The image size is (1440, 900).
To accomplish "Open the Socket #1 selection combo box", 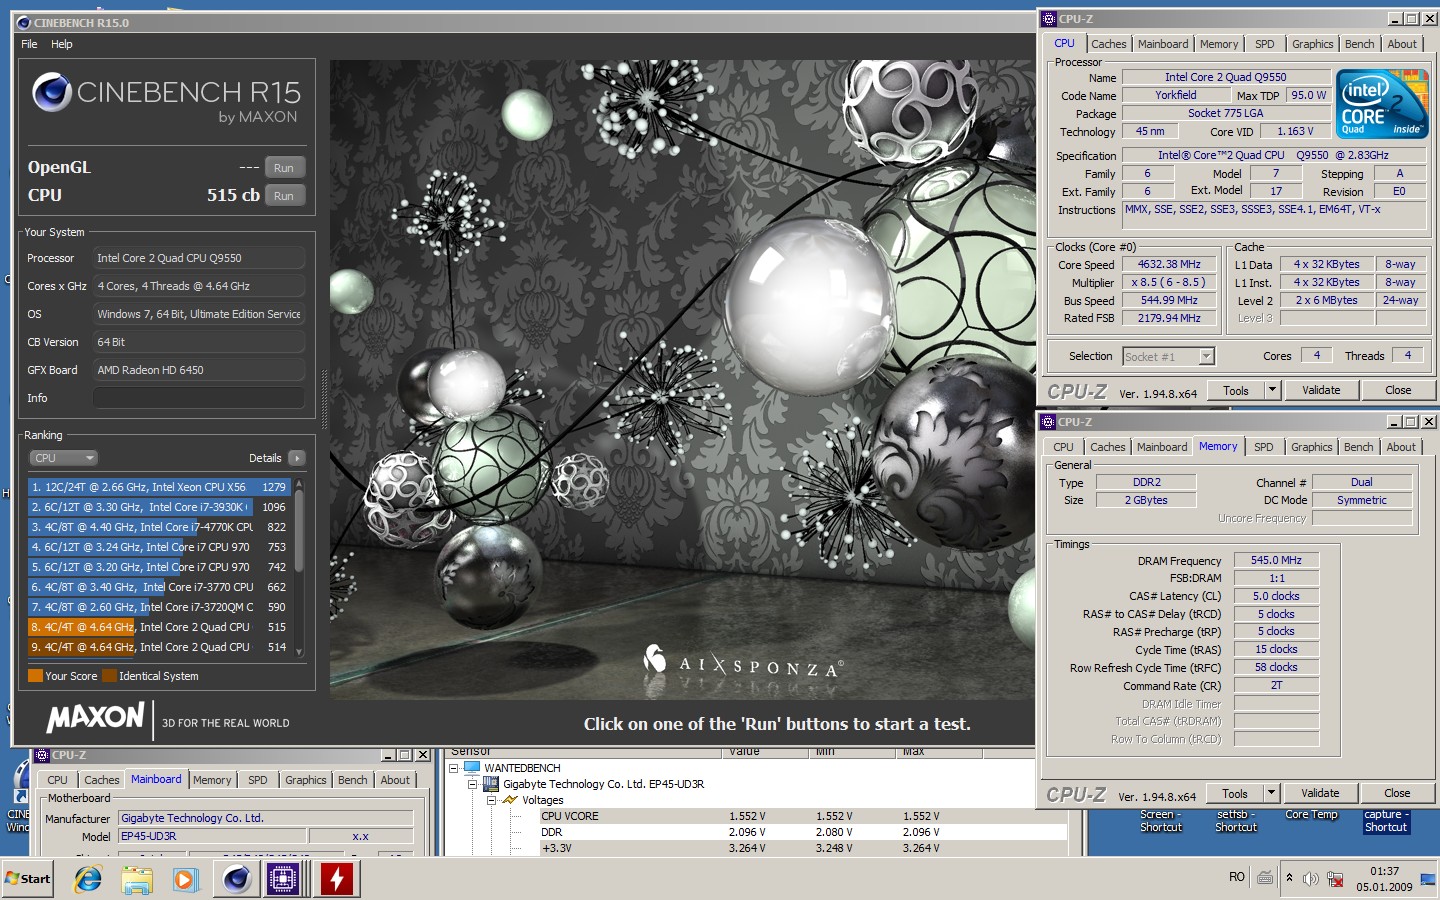I will pos(1168,357).
